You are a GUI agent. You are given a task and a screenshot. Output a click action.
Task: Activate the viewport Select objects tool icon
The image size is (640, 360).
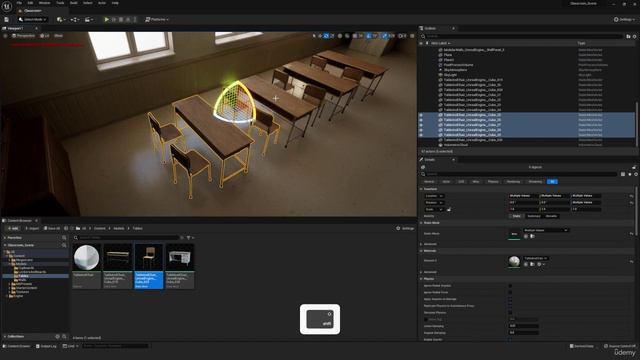click(x=314, y=36)
